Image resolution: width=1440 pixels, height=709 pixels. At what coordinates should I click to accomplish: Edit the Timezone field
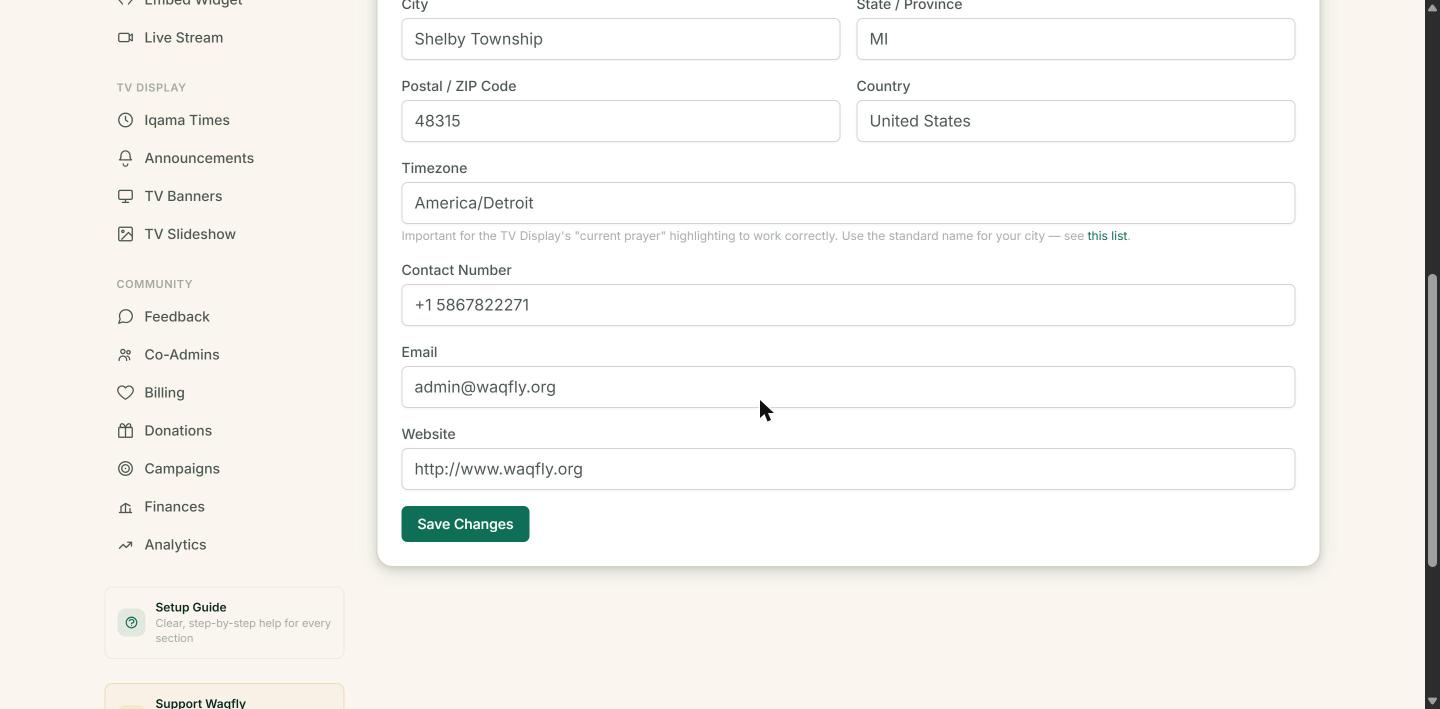(848, 203)
